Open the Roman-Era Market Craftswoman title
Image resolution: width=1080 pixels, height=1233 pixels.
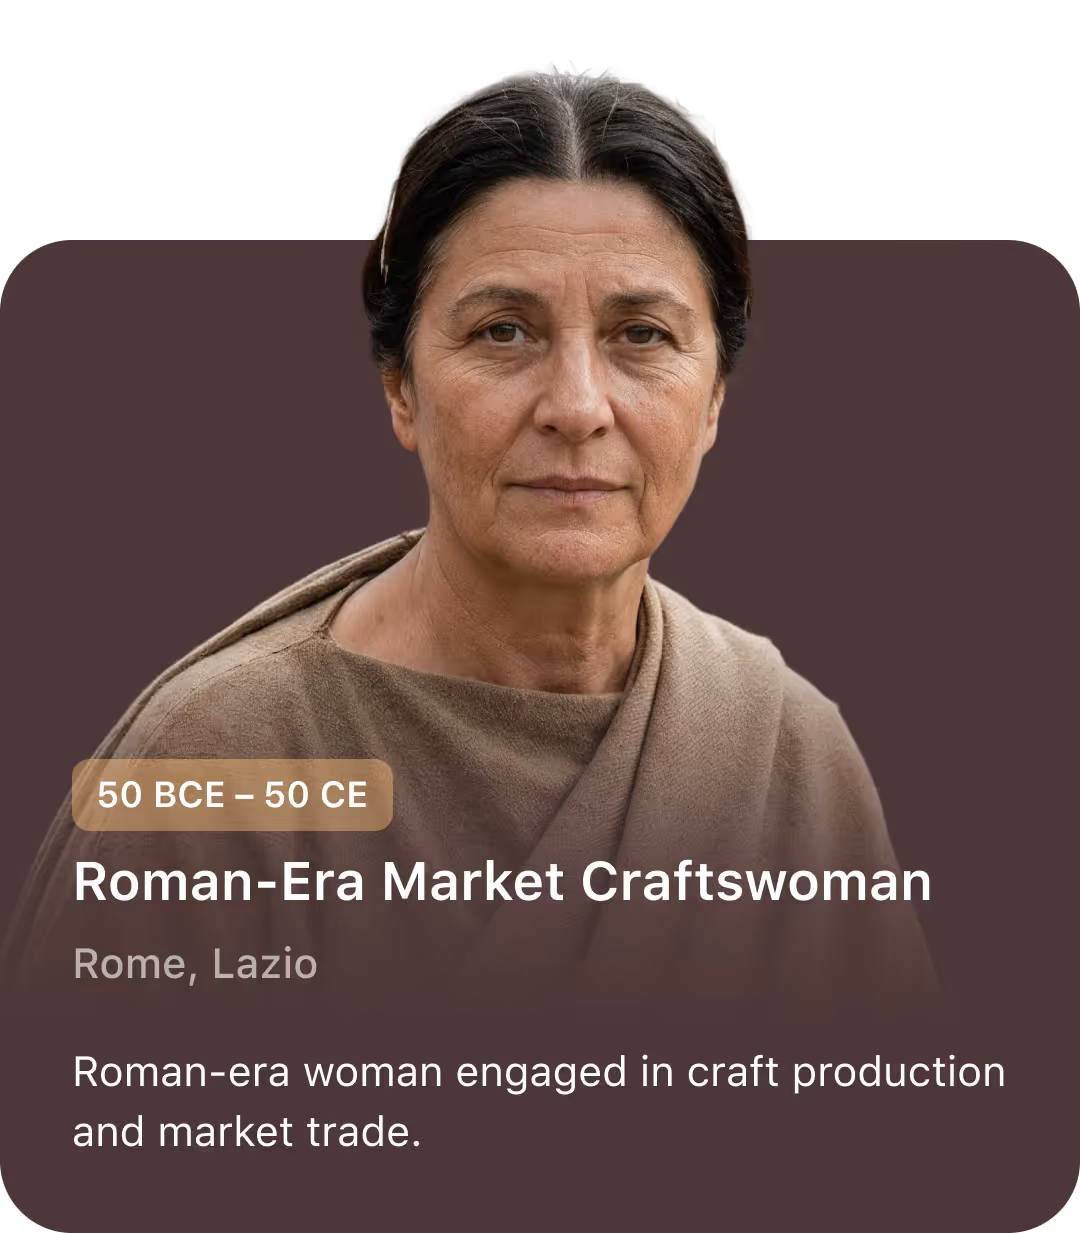[x=502, y=882]
